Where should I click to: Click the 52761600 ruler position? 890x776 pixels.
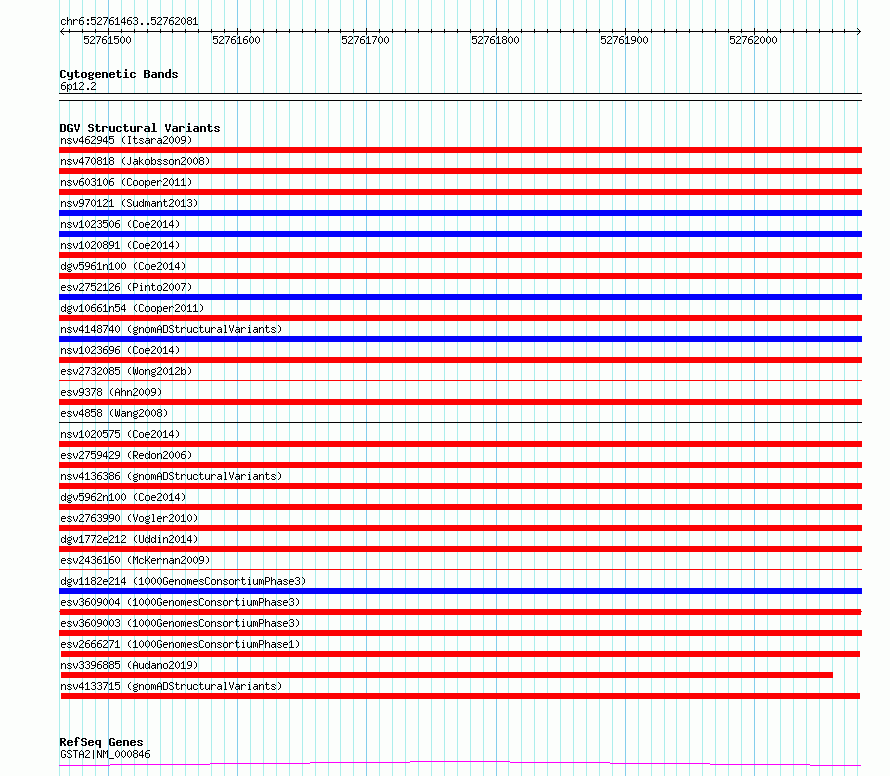[236, 40]
